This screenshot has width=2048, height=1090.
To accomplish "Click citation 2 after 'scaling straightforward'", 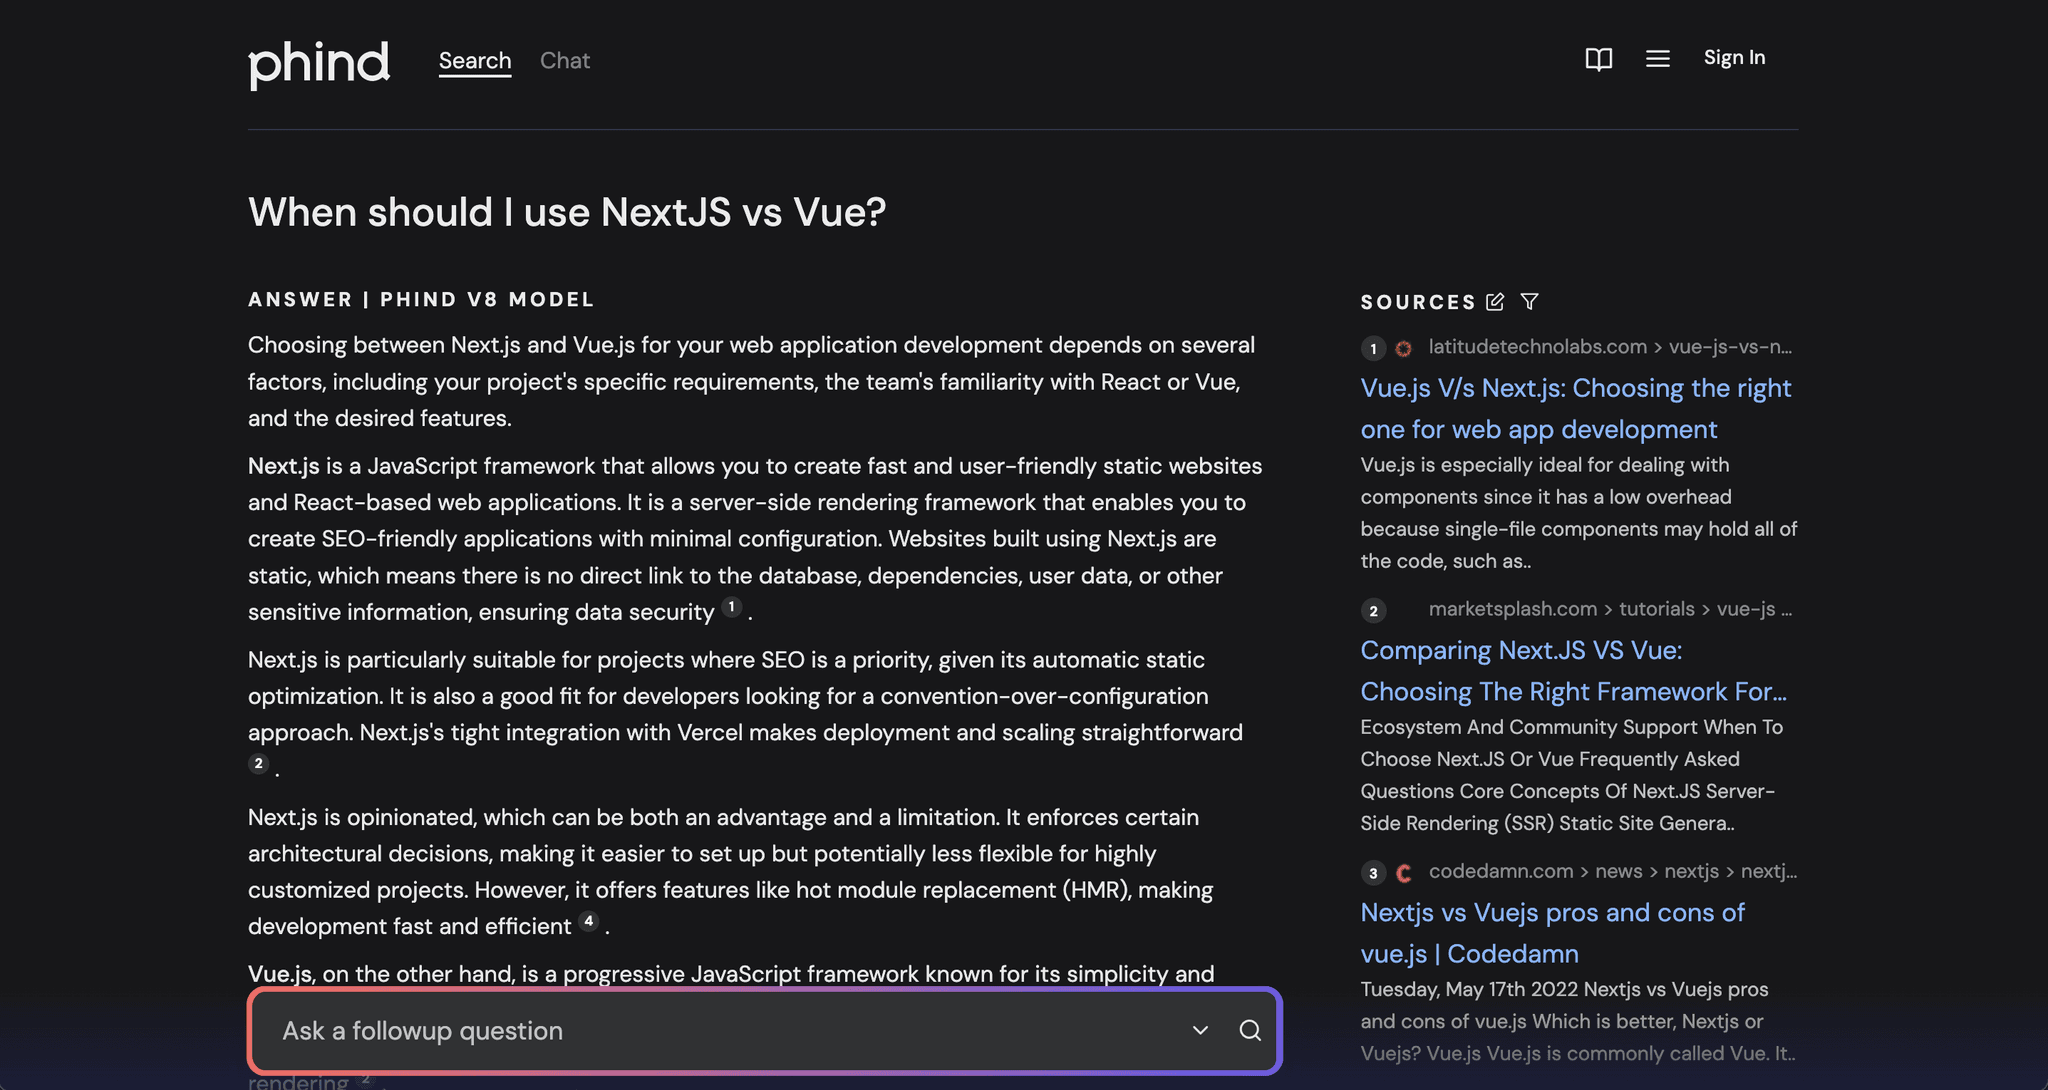I will point(258,764).
